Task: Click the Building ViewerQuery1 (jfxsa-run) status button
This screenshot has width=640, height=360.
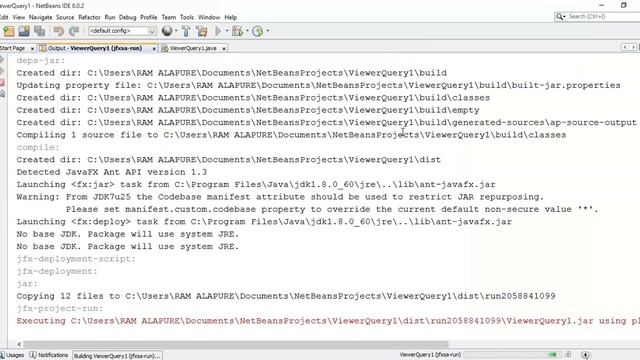Action: 117,356
